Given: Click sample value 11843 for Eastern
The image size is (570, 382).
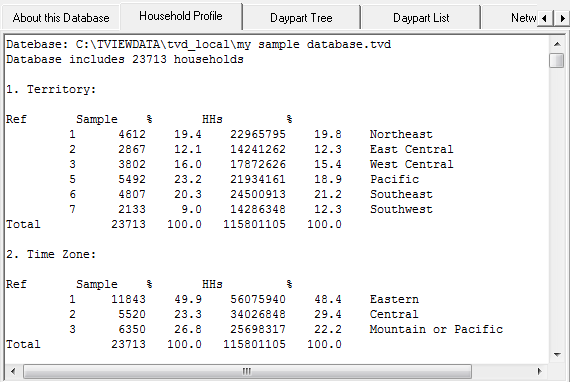Looking at the screenshot, I should pyautogui.click(x=128, y=299).
